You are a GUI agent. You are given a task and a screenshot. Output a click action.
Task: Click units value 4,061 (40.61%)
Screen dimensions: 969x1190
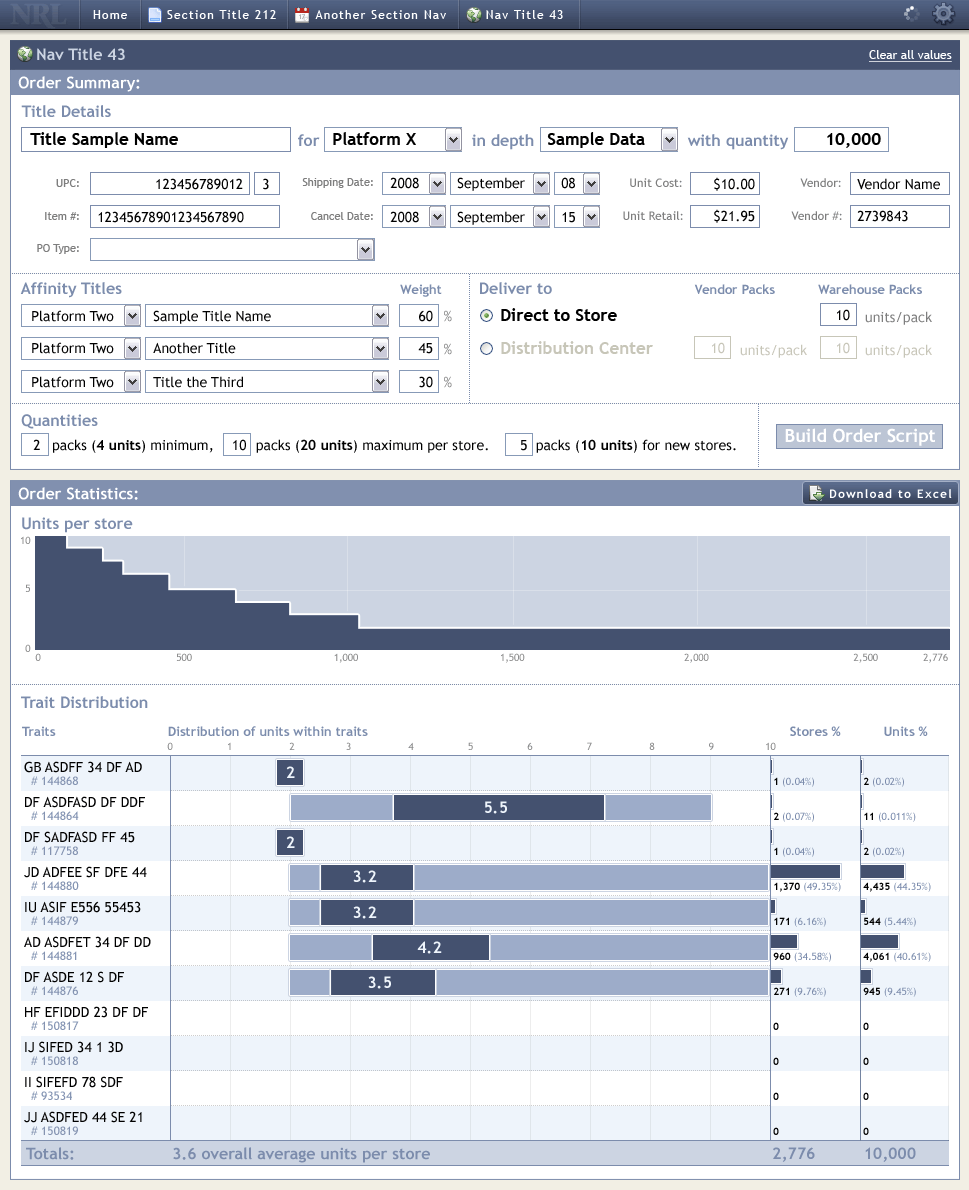(x=897, y=956)
